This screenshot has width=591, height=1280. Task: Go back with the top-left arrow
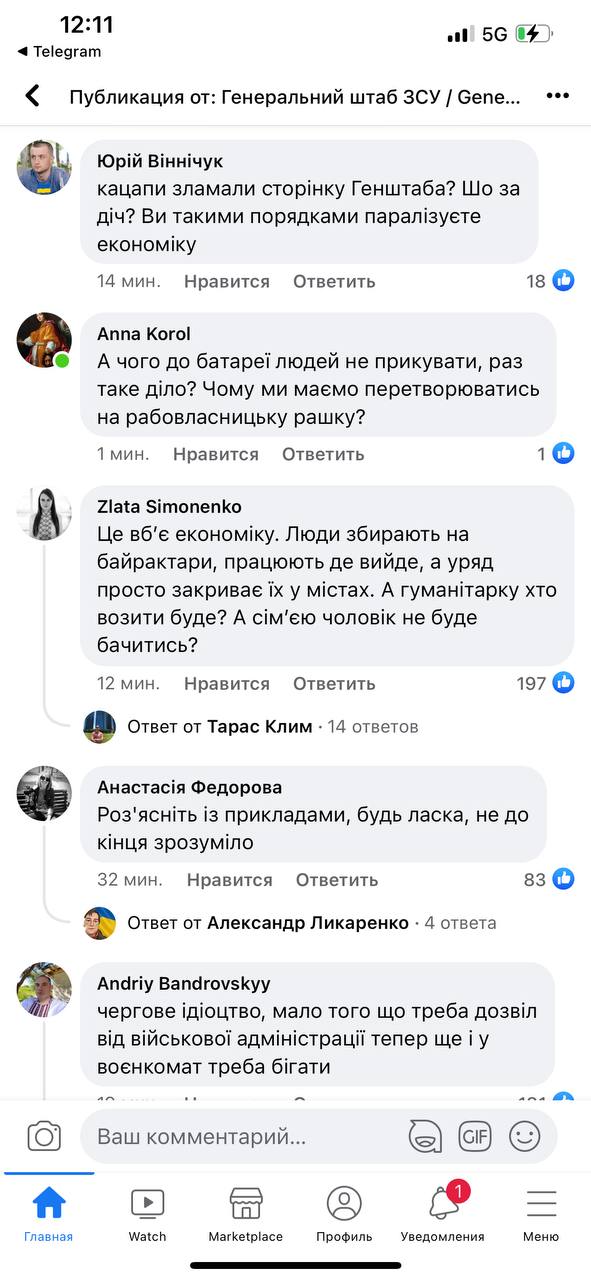tap(31, 95)
